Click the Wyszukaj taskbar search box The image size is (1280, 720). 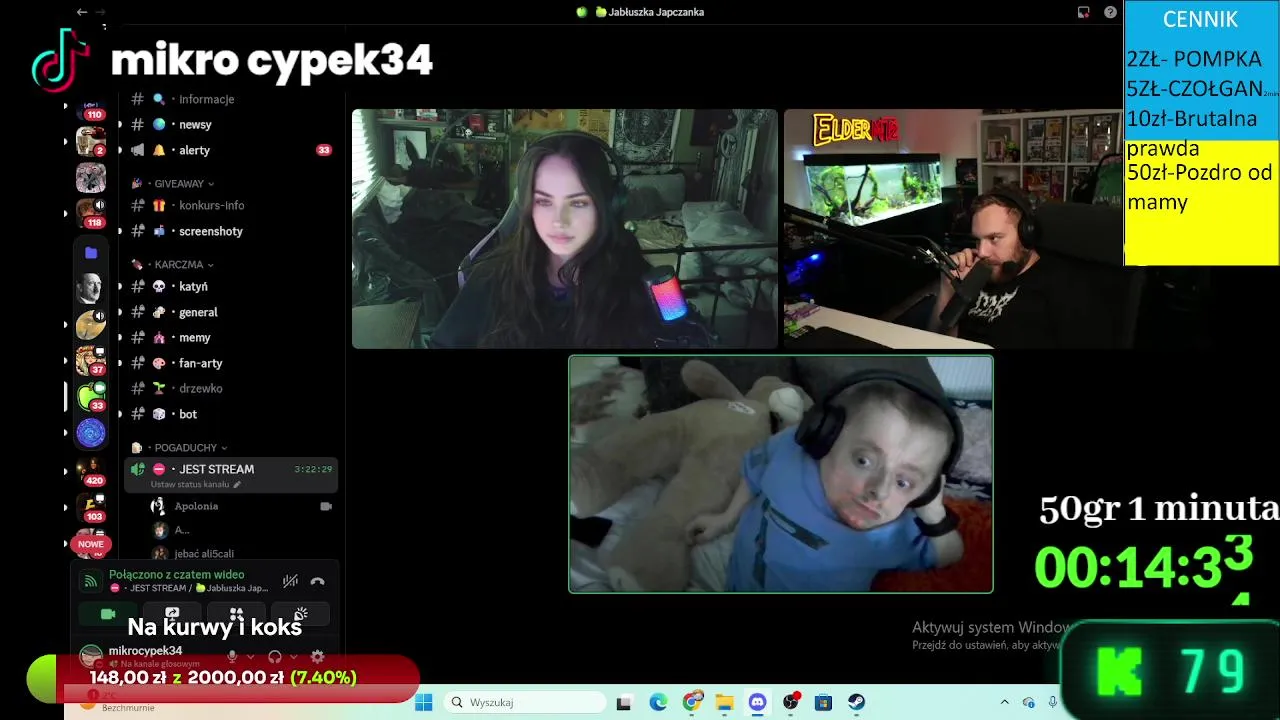click(523, 702)
